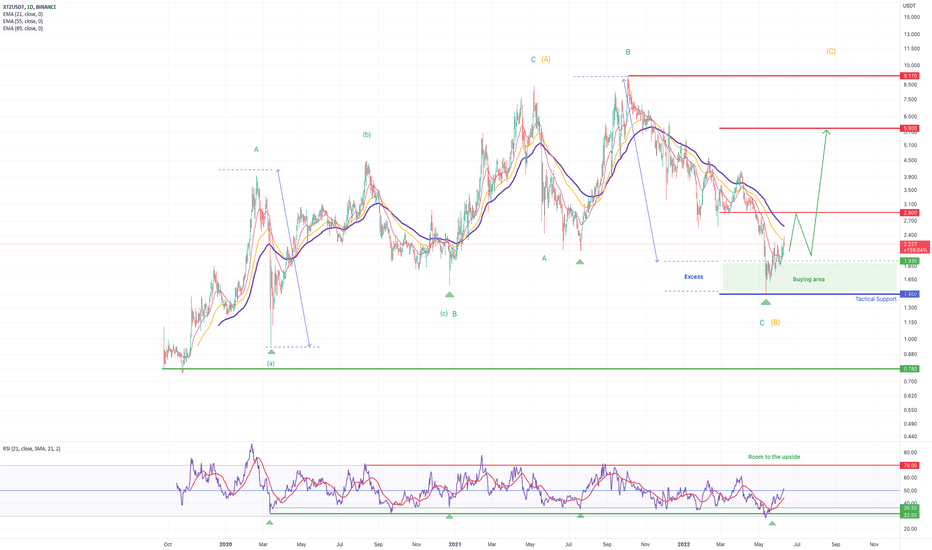The width and height of the screenshot is (932, 550).
Task: Select the green shaded Buying area rectangle
Action: coord(810,276)
